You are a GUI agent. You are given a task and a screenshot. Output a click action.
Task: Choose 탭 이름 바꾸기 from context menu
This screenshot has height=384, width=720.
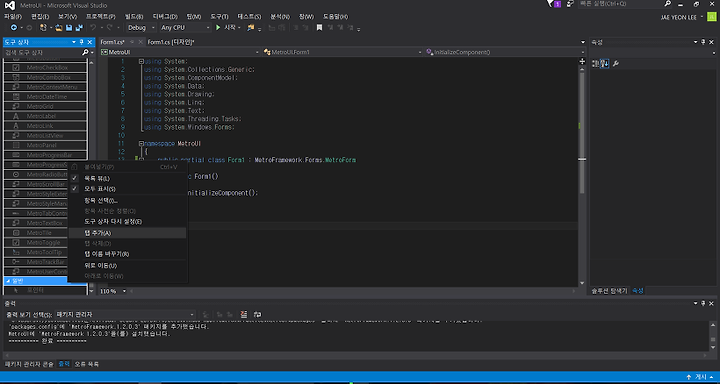tap(127, 254)
